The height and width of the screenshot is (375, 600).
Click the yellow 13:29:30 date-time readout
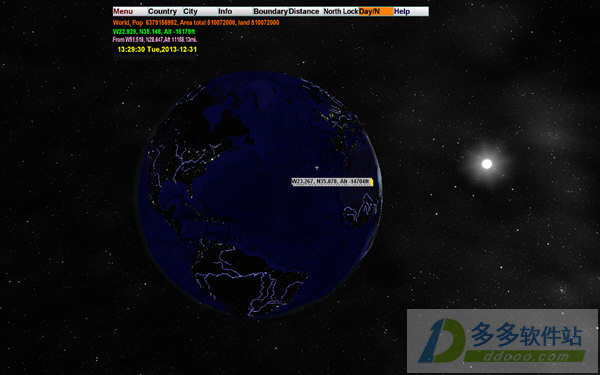click(157, 49)
